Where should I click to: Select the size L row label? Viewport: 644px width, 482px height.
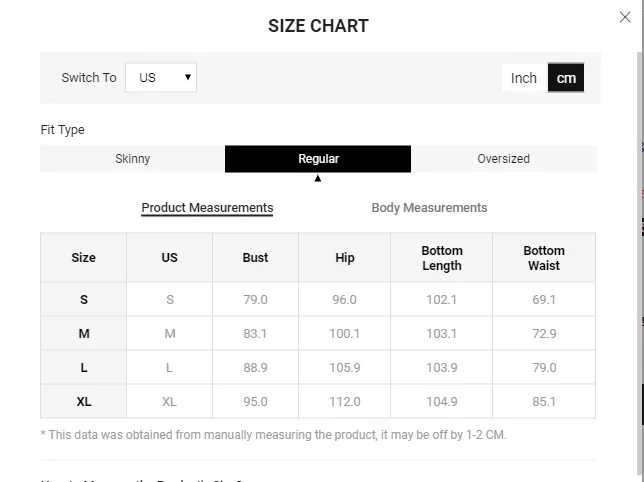click(x=84, y=368)
